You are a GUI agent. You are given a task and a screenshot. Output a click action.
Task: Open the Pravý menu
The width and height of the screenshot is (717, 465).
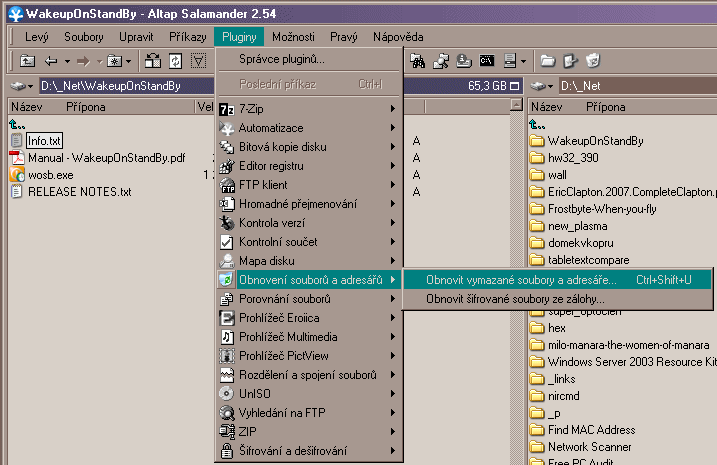tap(343, 37)
